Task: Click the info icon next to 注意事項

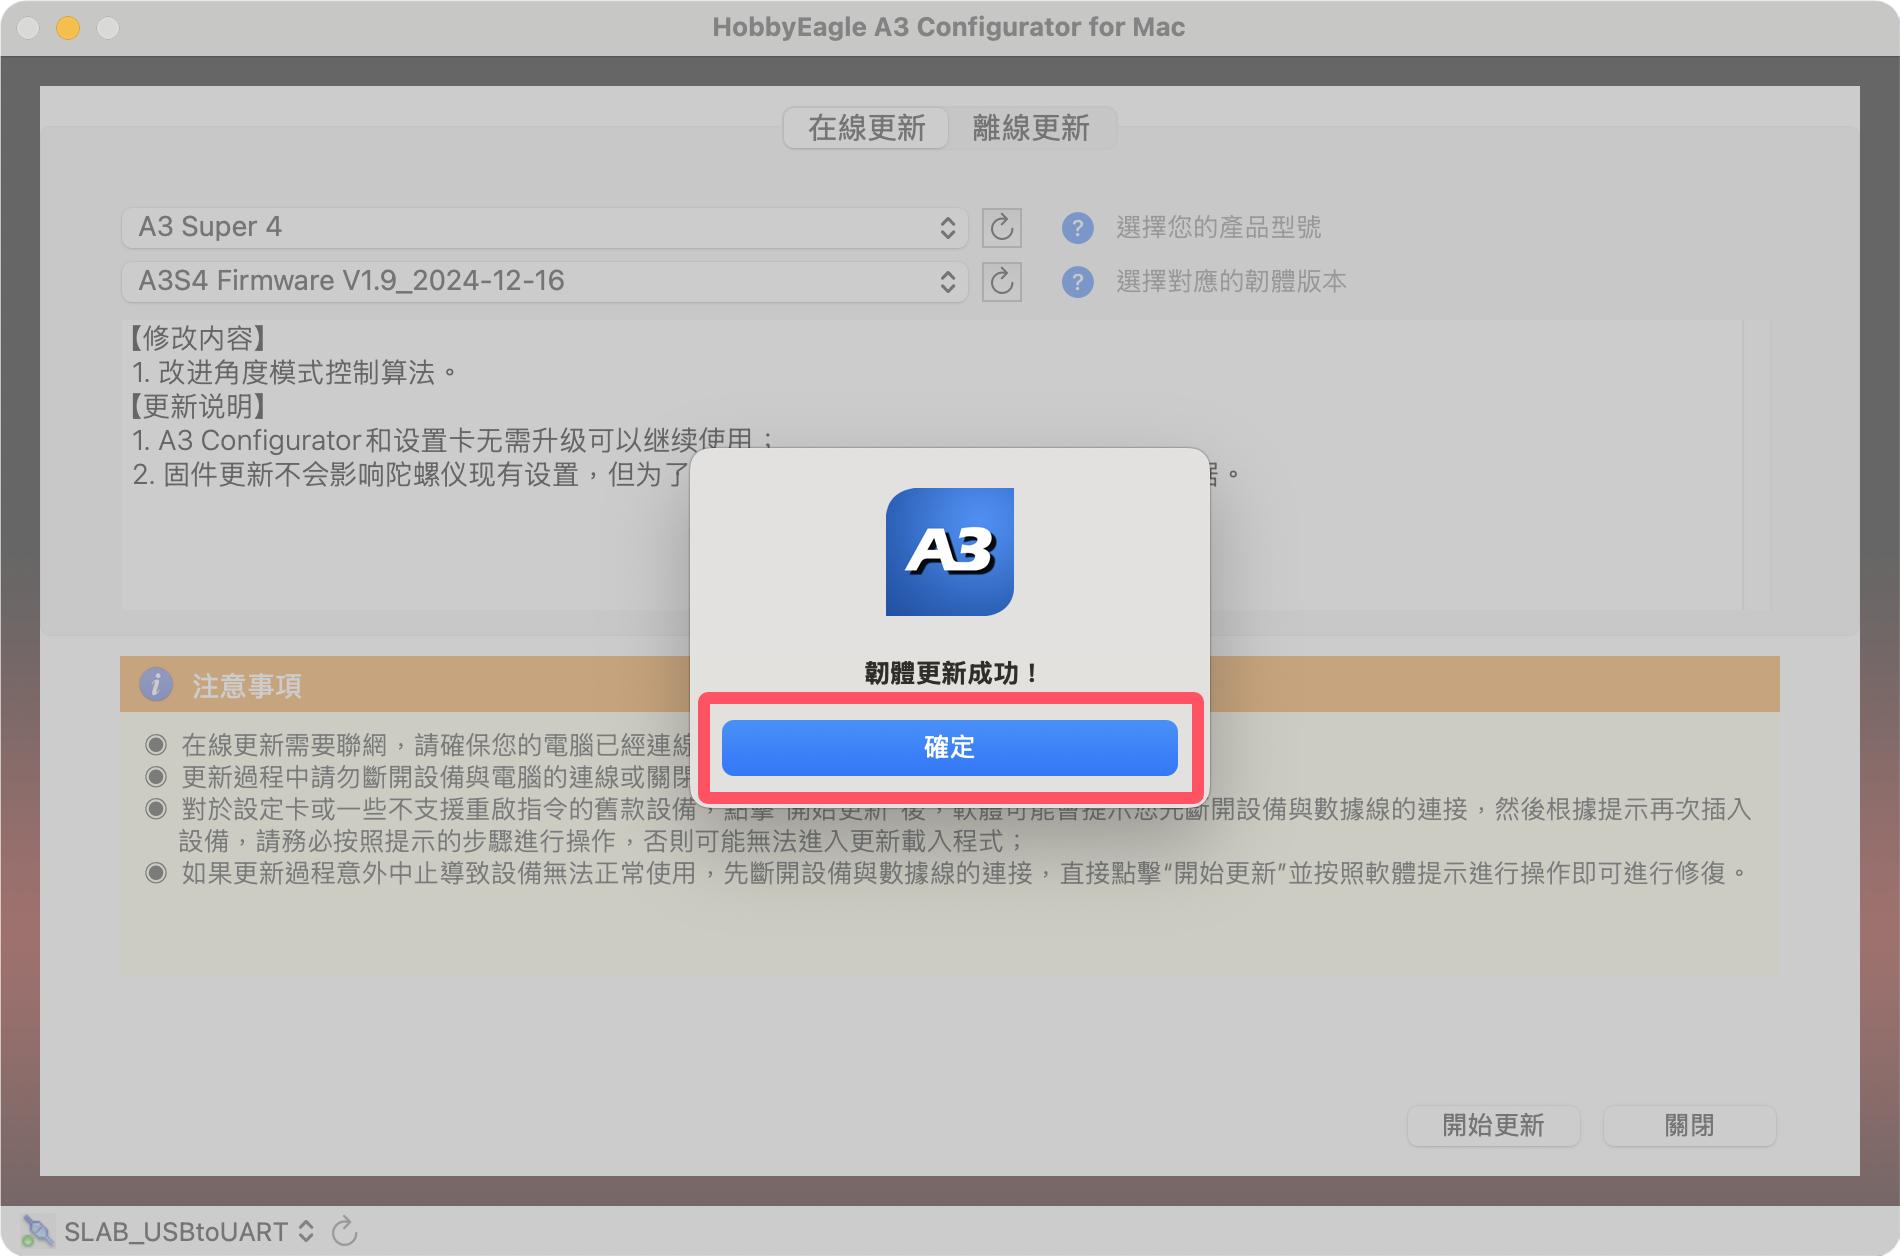Action: pos(155,685)
